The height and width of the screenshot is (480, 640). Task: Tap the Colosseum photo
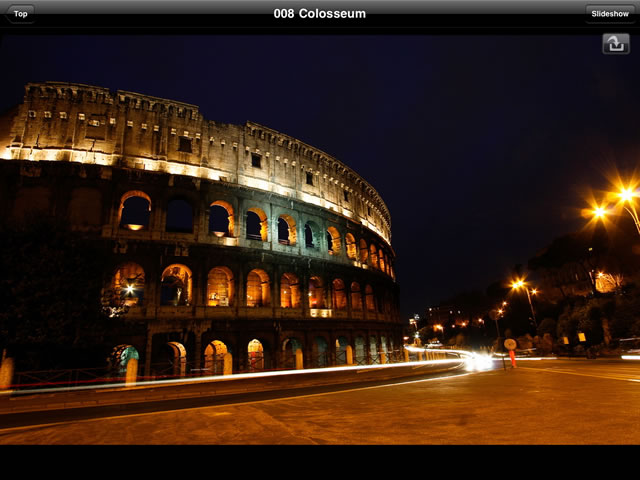pyautogui.click(x=320, y=240)
